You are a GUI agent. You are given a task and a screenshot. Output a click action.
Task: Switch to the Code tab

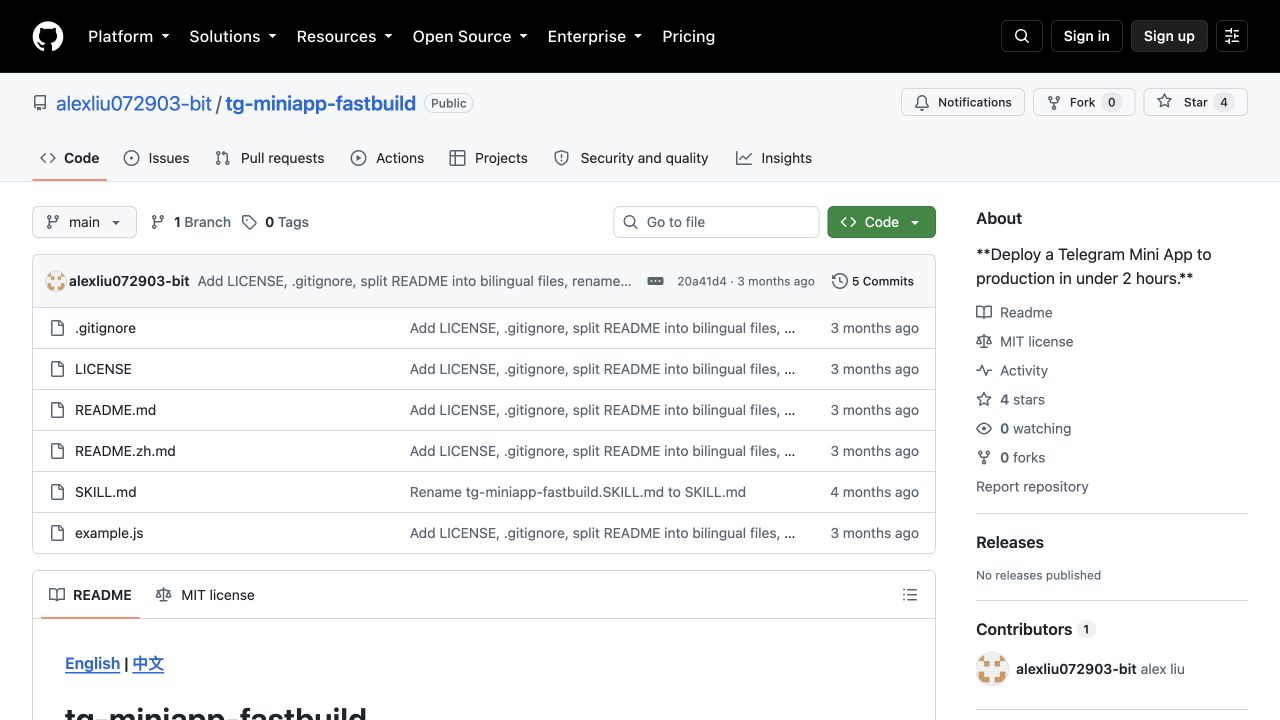[x=70, y=158]
